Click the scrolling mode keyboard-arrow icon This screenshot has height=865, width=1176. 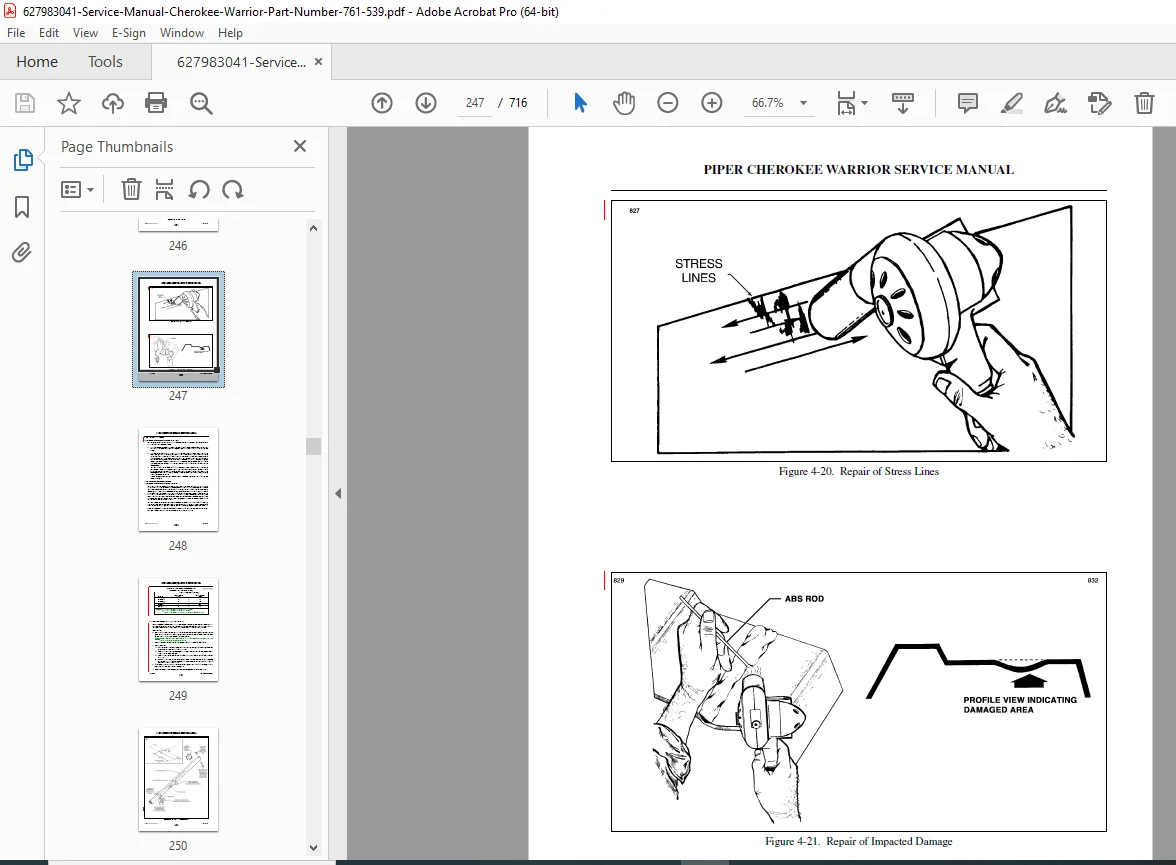(x=902, y=103)
